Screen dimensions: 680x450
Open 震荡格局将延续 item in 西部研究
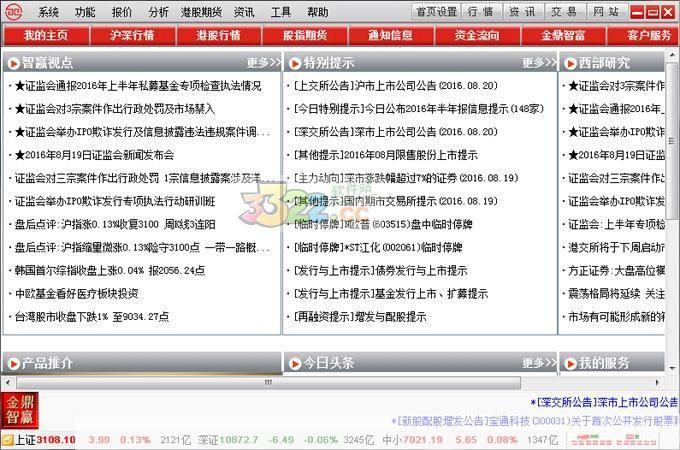pos(616,293)
